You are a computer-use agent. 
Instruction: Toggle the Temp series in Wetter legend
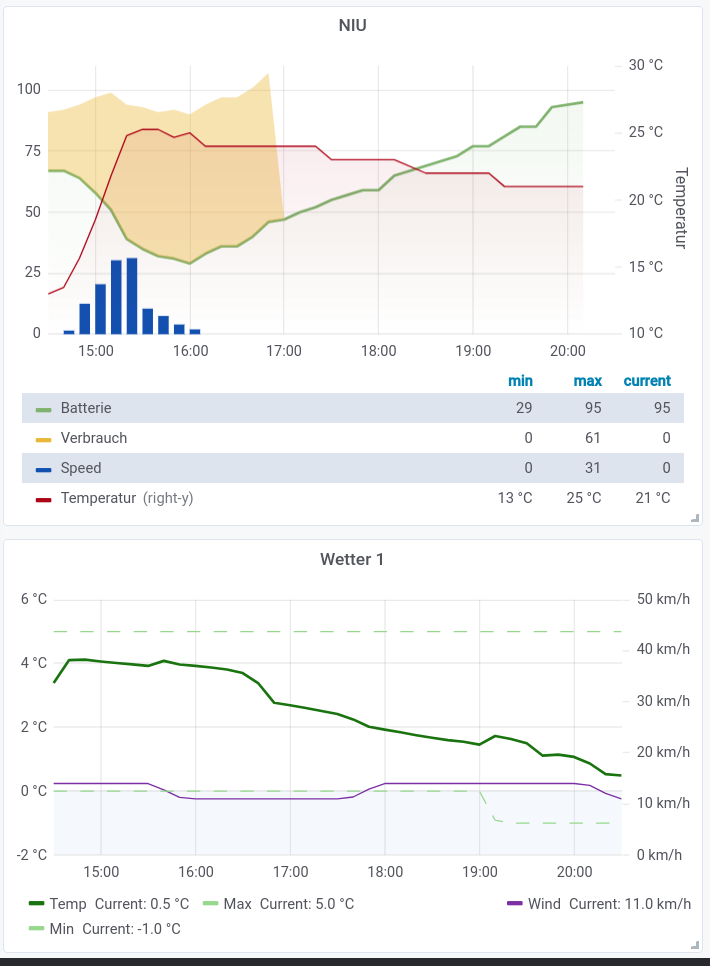pyautogui.click(x=68, y=904)
